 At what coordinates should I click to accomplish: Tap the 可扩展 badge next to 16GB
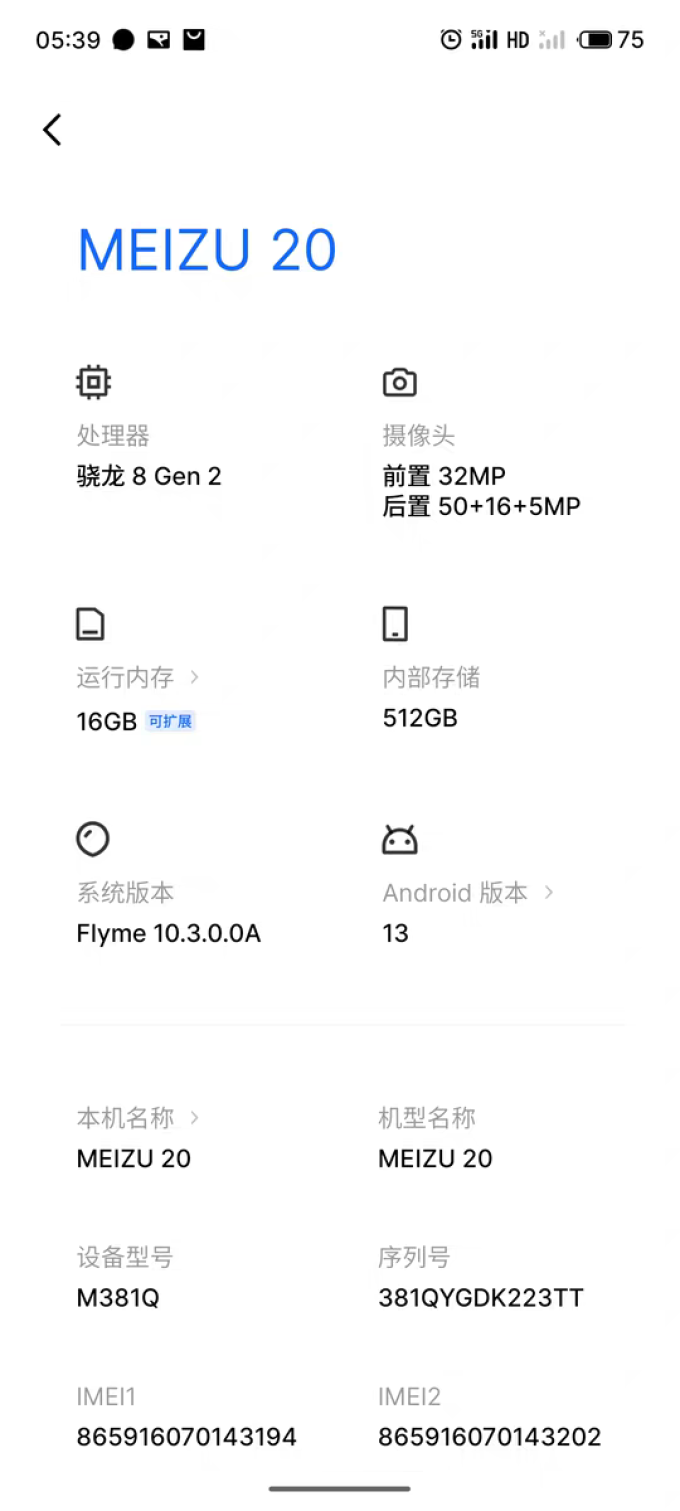click(171, 721)
